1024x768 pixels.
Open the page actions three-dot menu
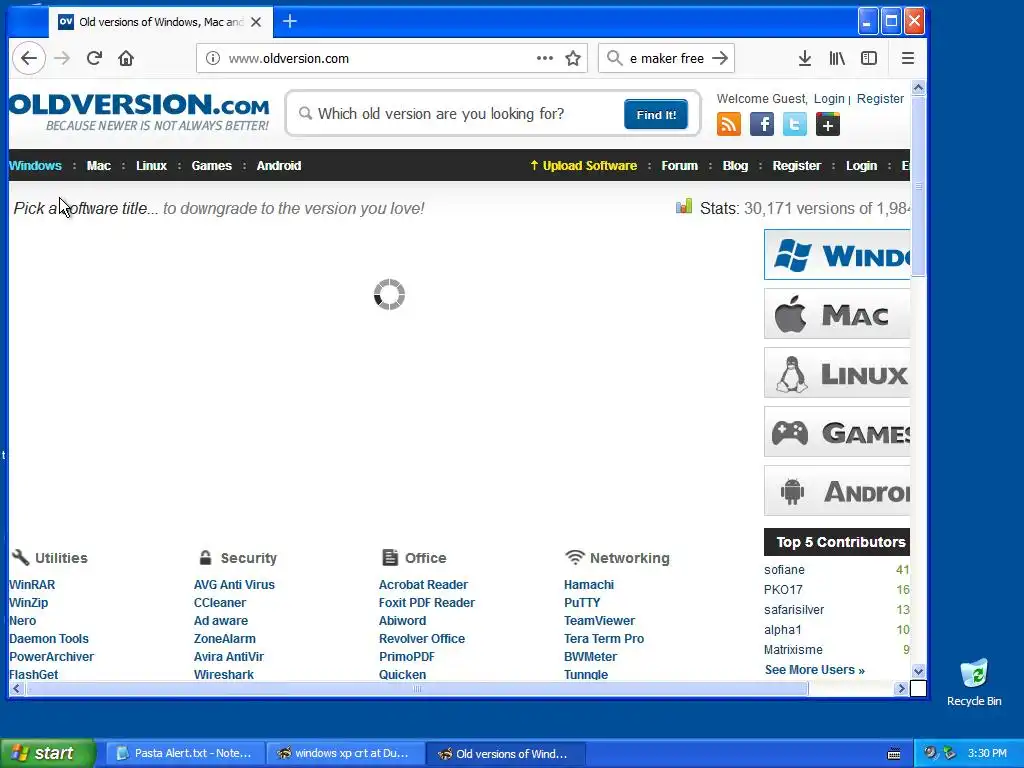[545, 58]
